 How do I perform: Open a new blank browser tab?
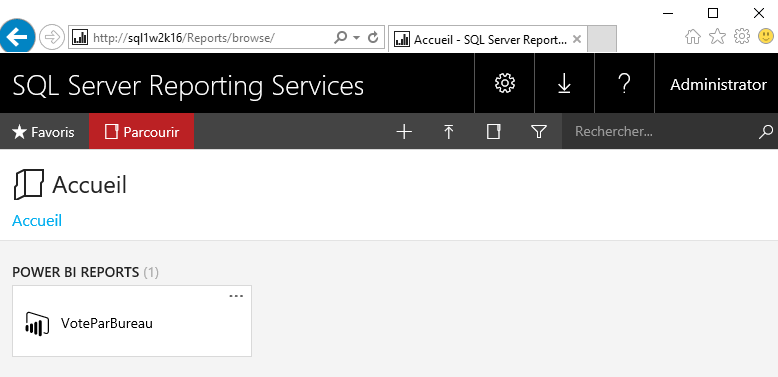602,39
